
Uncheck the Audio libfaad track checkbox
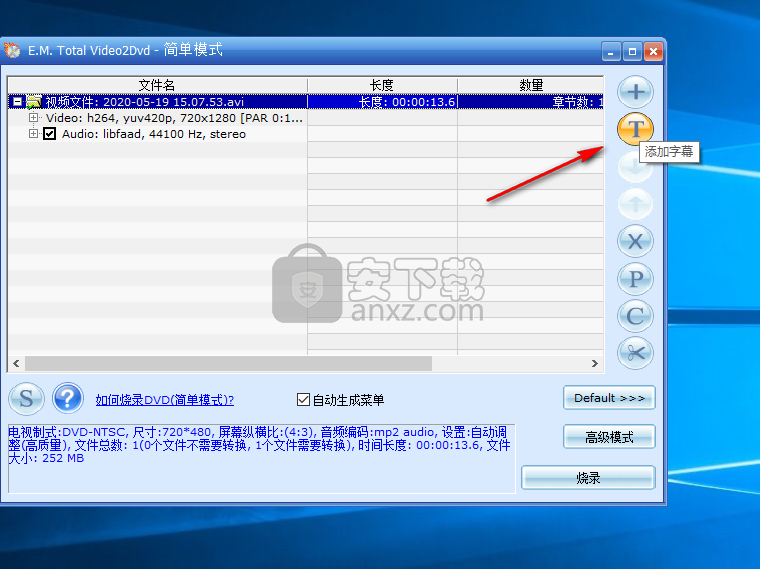49,134
